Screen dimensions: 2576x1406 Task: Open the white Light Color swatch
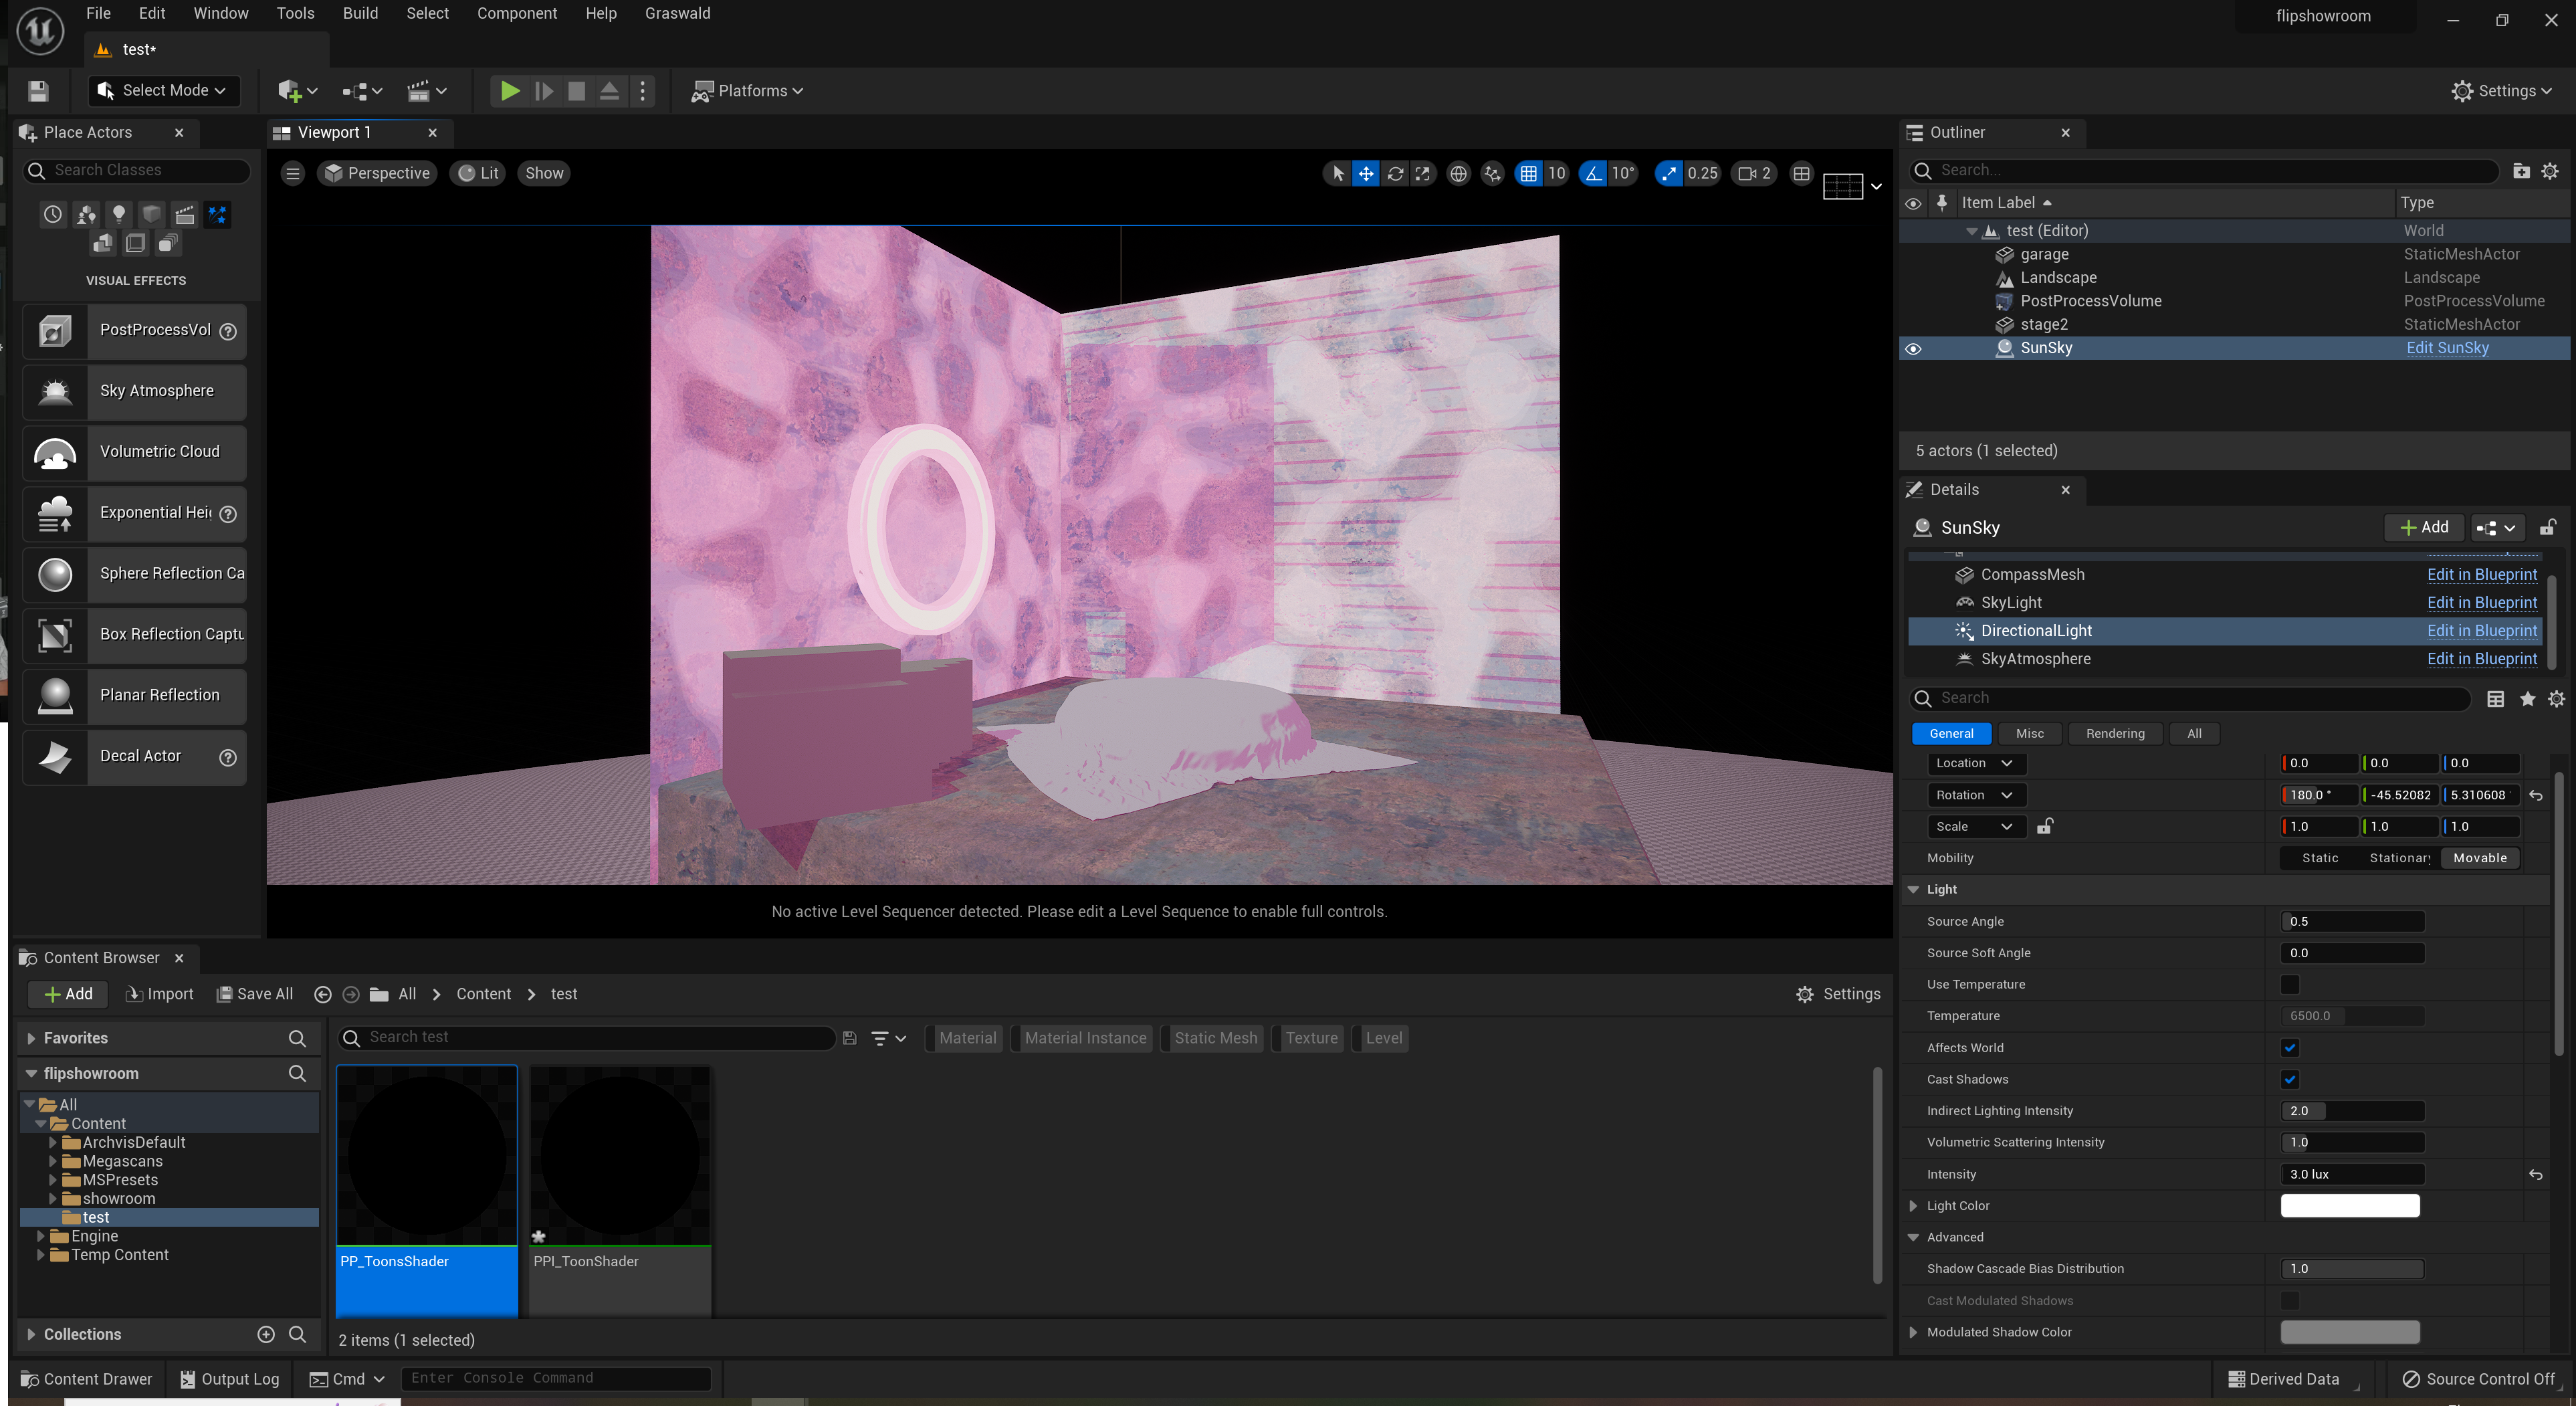[x=2349, y=1206]
